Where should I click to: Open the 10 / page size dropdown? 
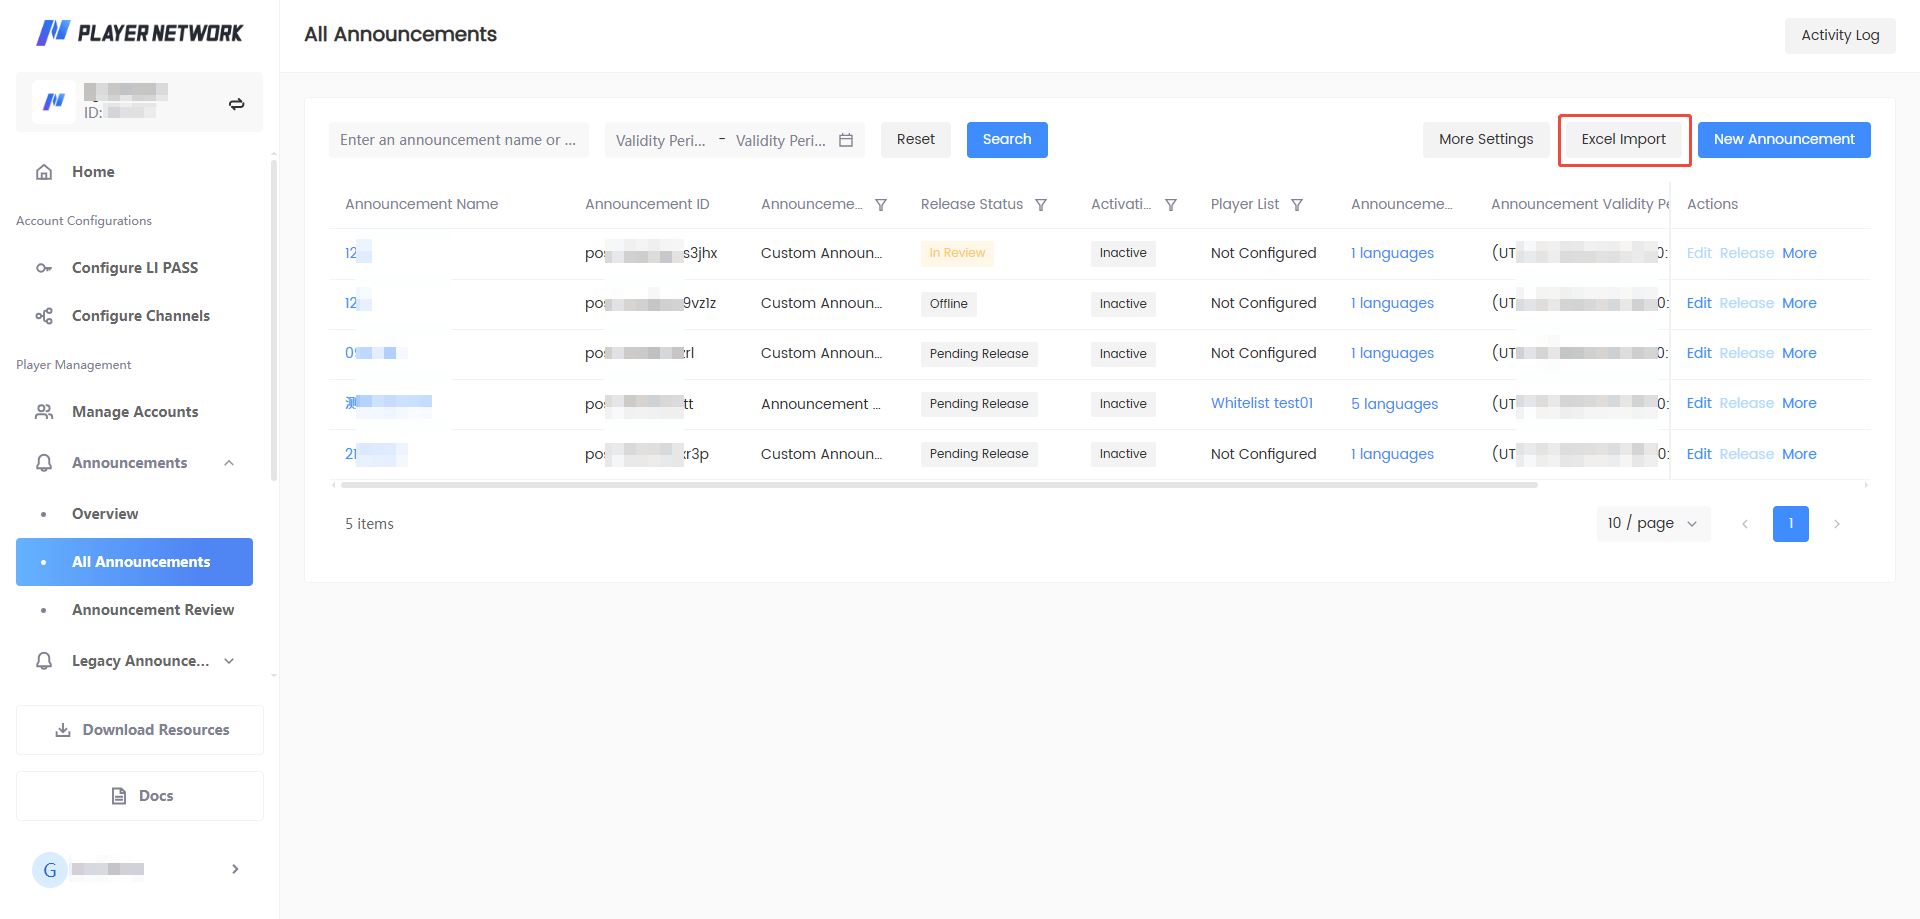point(1653,524)
